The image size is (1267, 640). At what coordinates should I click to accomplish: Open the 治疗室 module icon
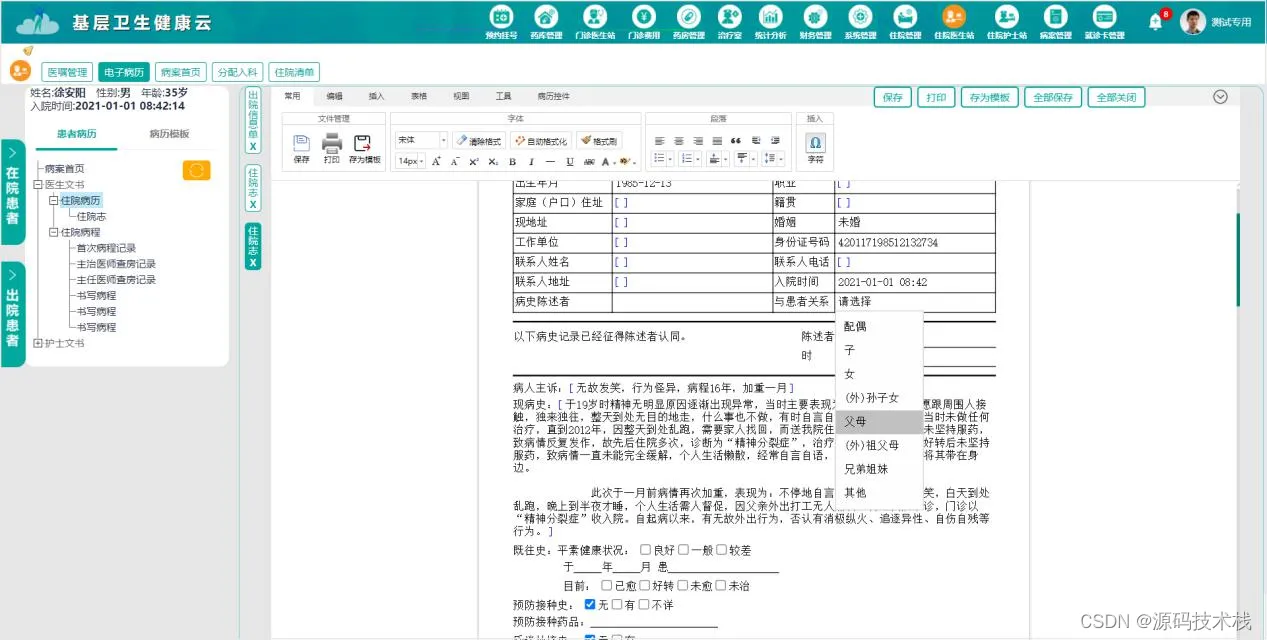click(x=730, y=17)
